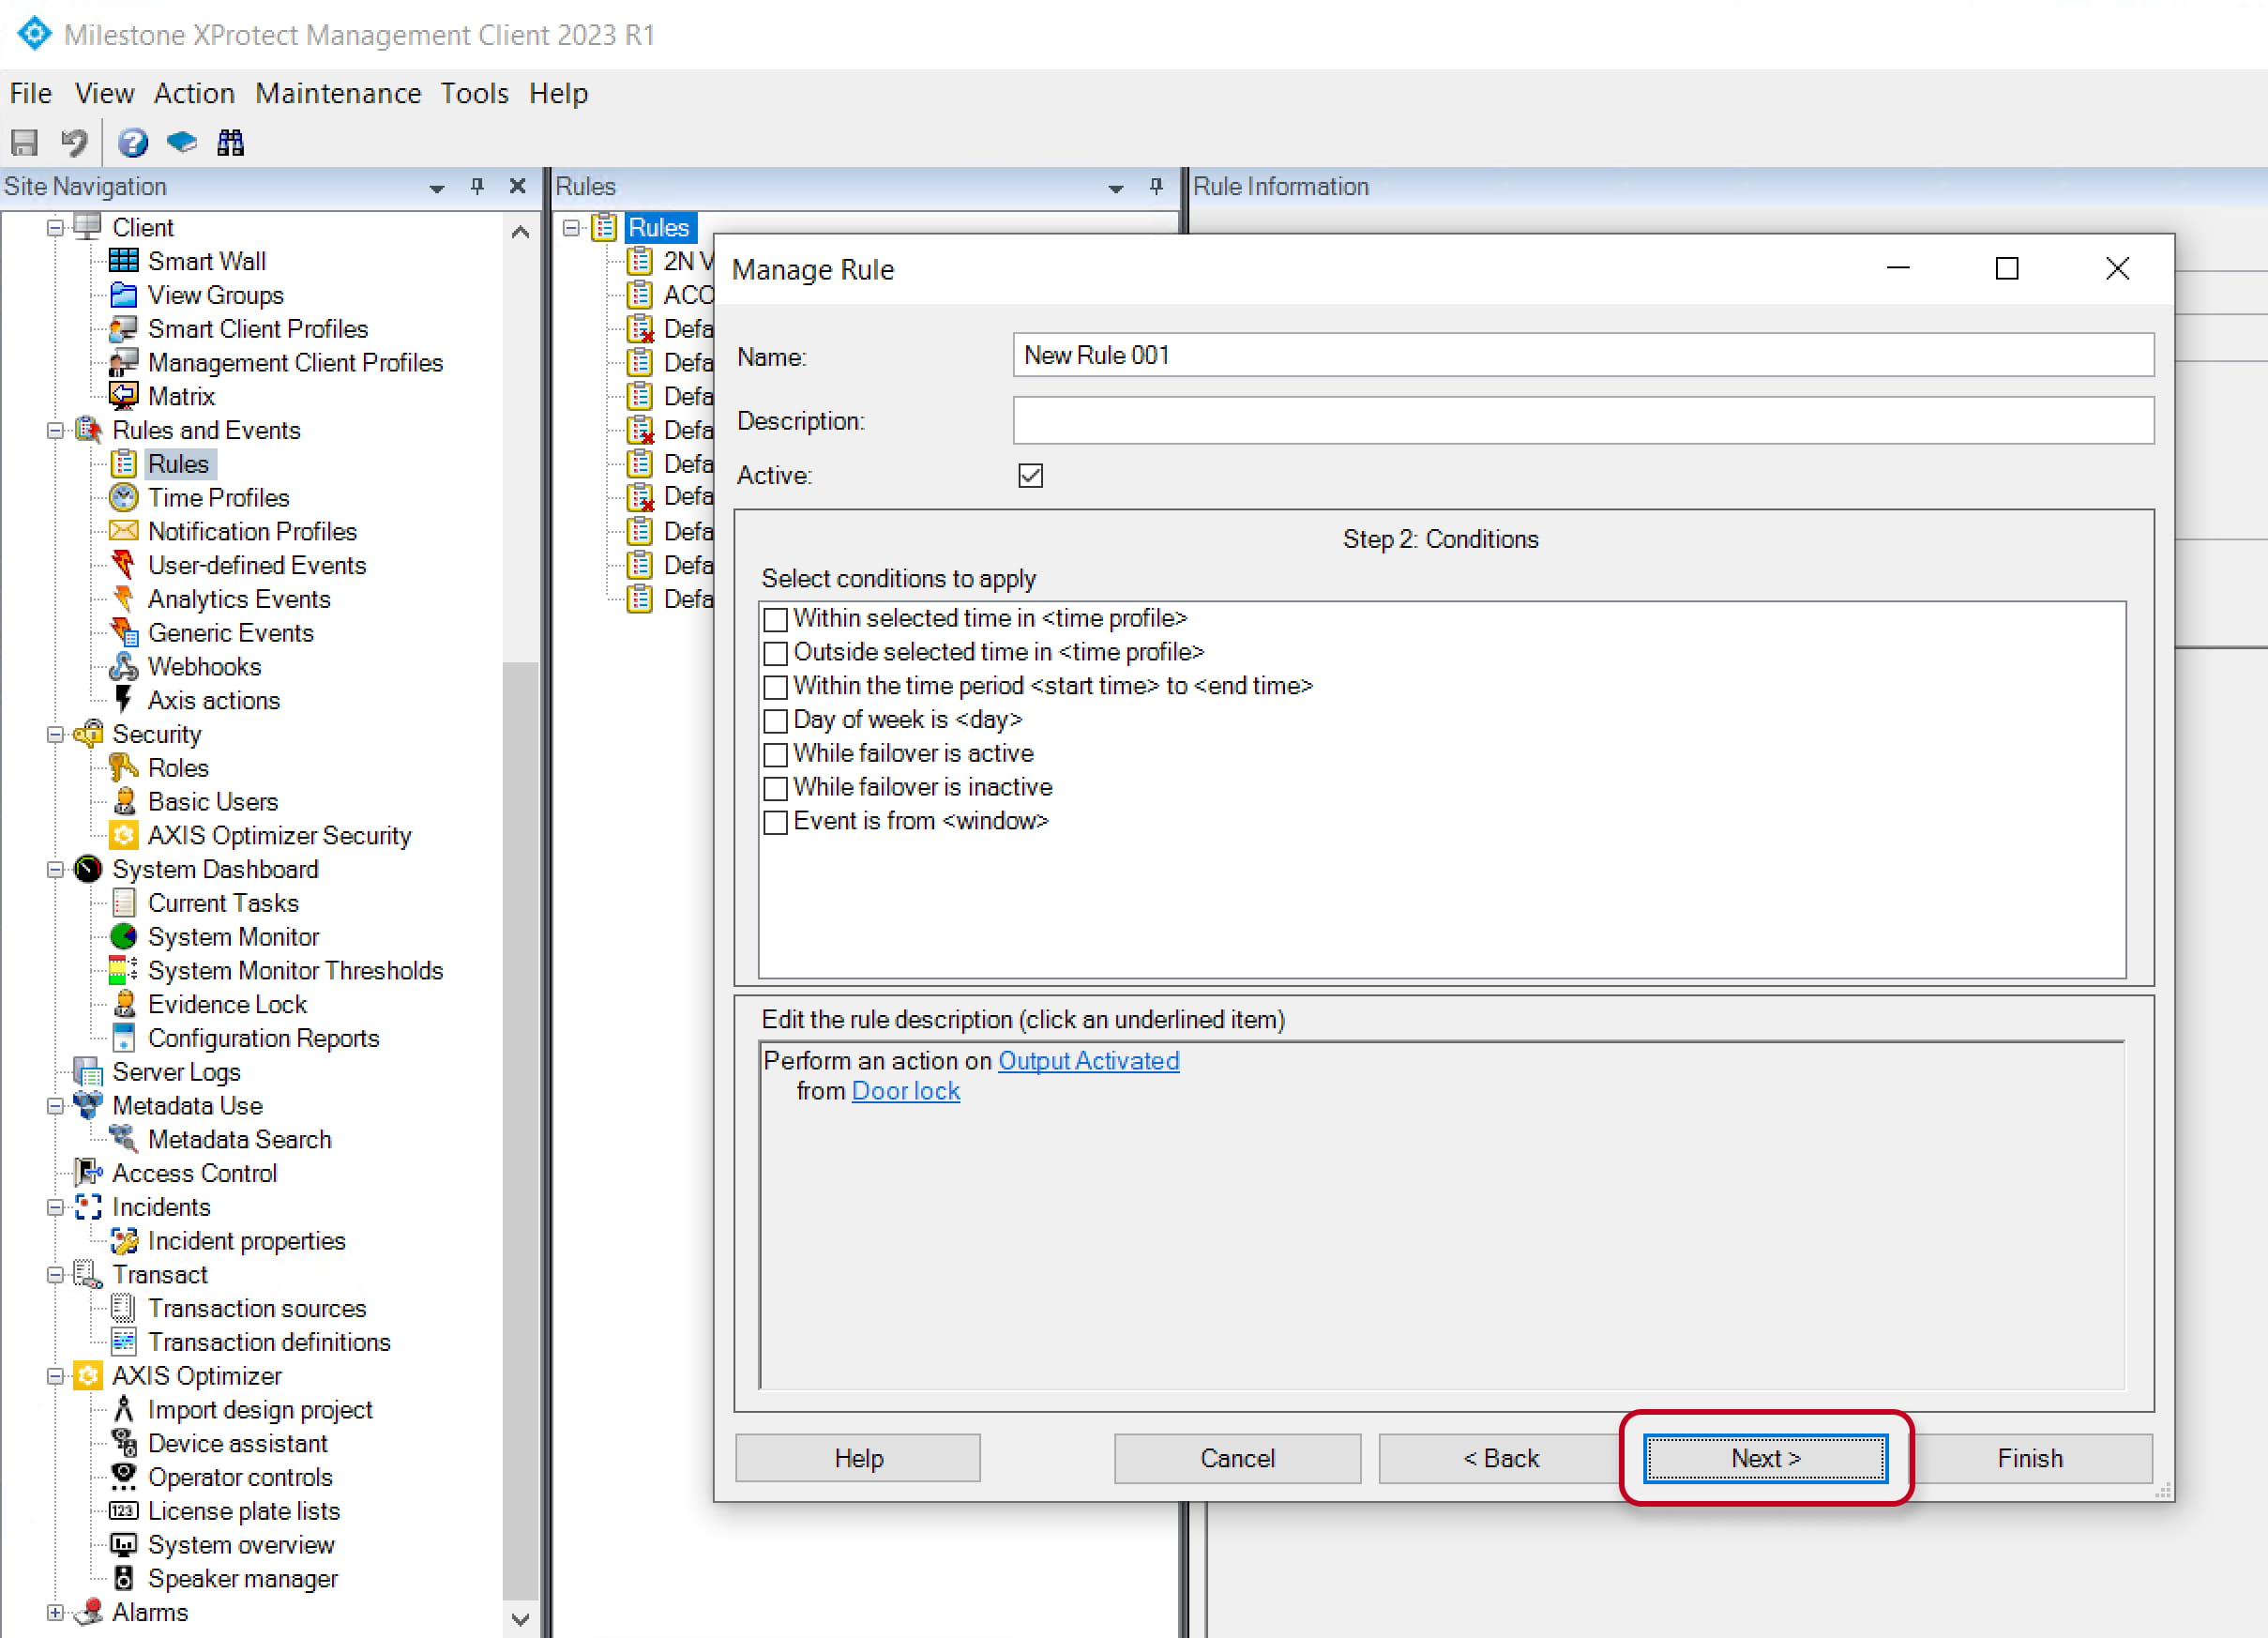
Task: Click the Undo toolbar icon
Action: click(74, 143)
